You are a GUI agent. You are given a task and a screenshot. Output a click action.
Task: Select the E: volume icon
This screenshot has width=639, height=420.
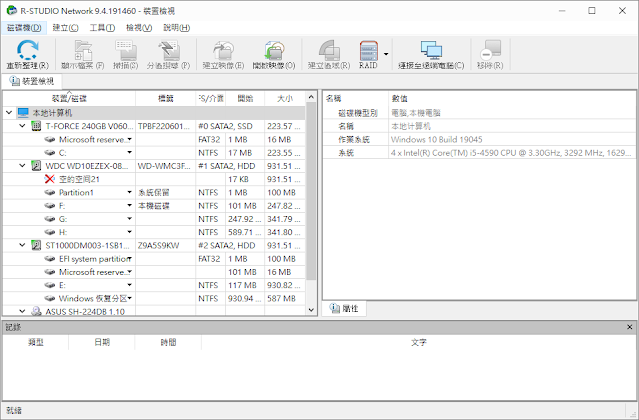pyautogui.click(x=50, y=285)
